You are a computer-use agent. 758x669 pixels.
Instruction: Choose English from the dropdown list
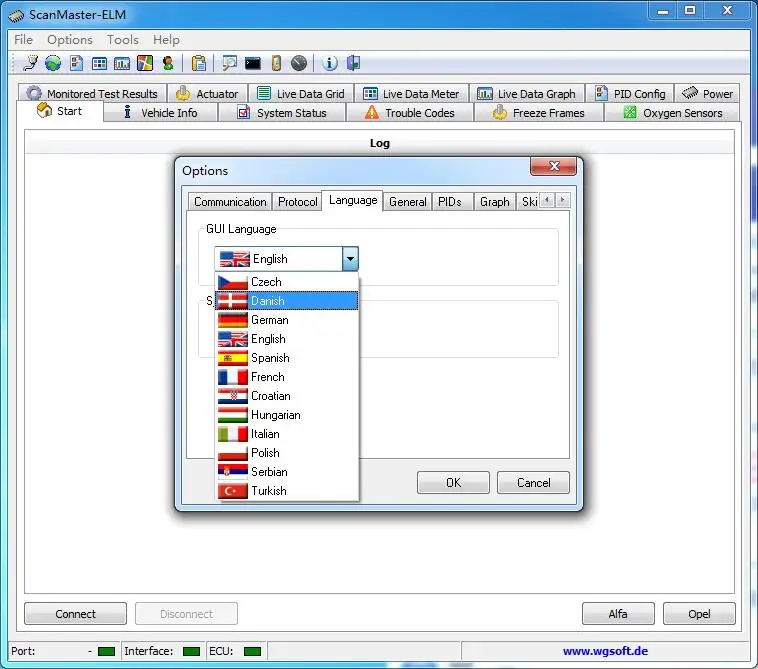point(287,339)
